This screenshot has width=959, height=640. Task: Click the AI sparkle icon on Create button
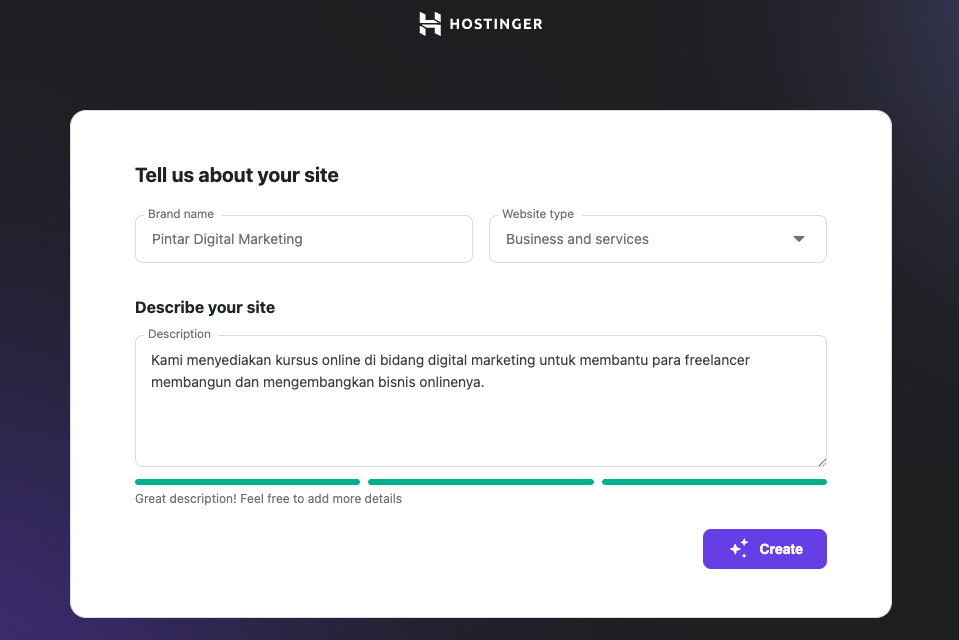point(739,548)
